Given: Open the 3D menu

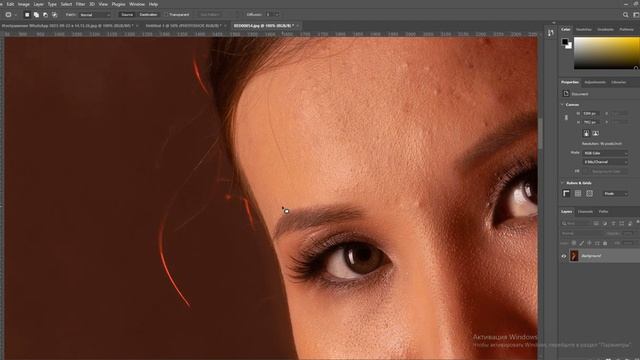Looking at the screenshot, I should 92,4.
